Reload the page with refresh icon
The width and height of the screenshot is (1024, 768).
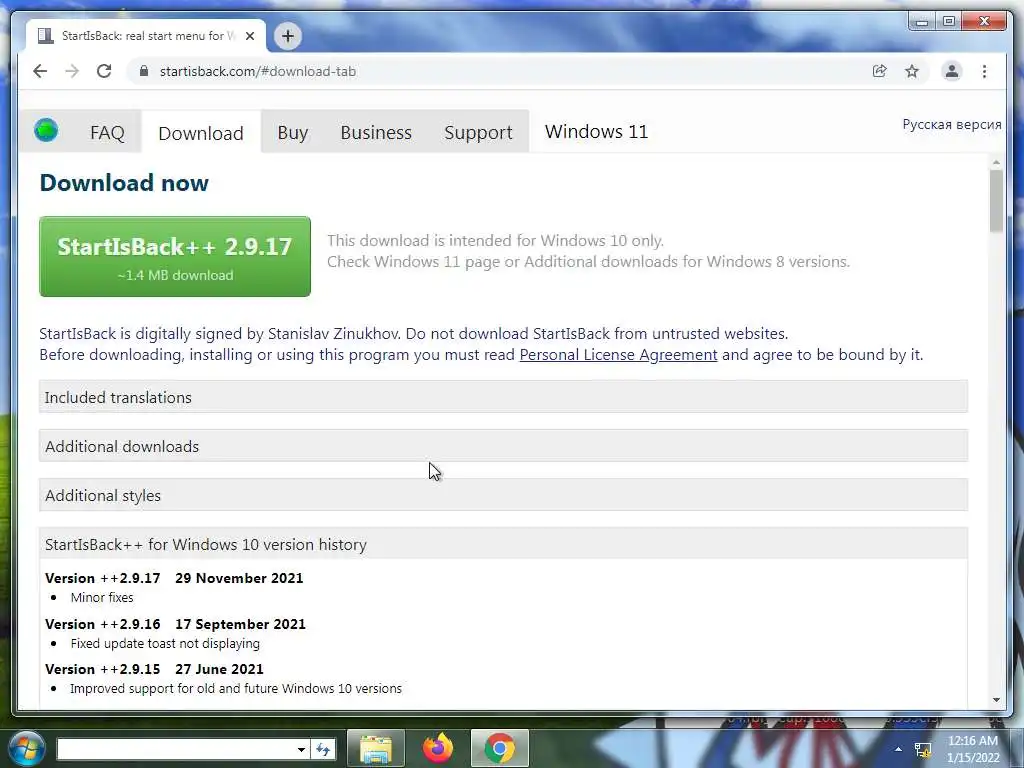point(104,71)
